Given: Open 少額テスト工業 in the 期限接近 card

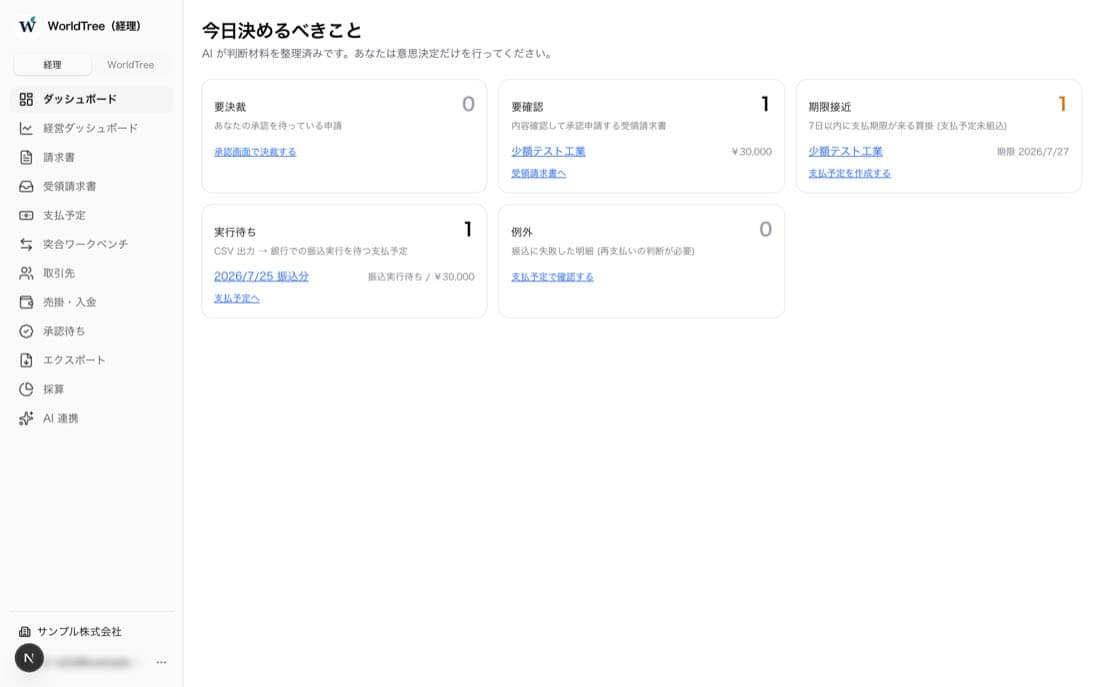Looking at the screenshot, I should click(x=845, y=151).
